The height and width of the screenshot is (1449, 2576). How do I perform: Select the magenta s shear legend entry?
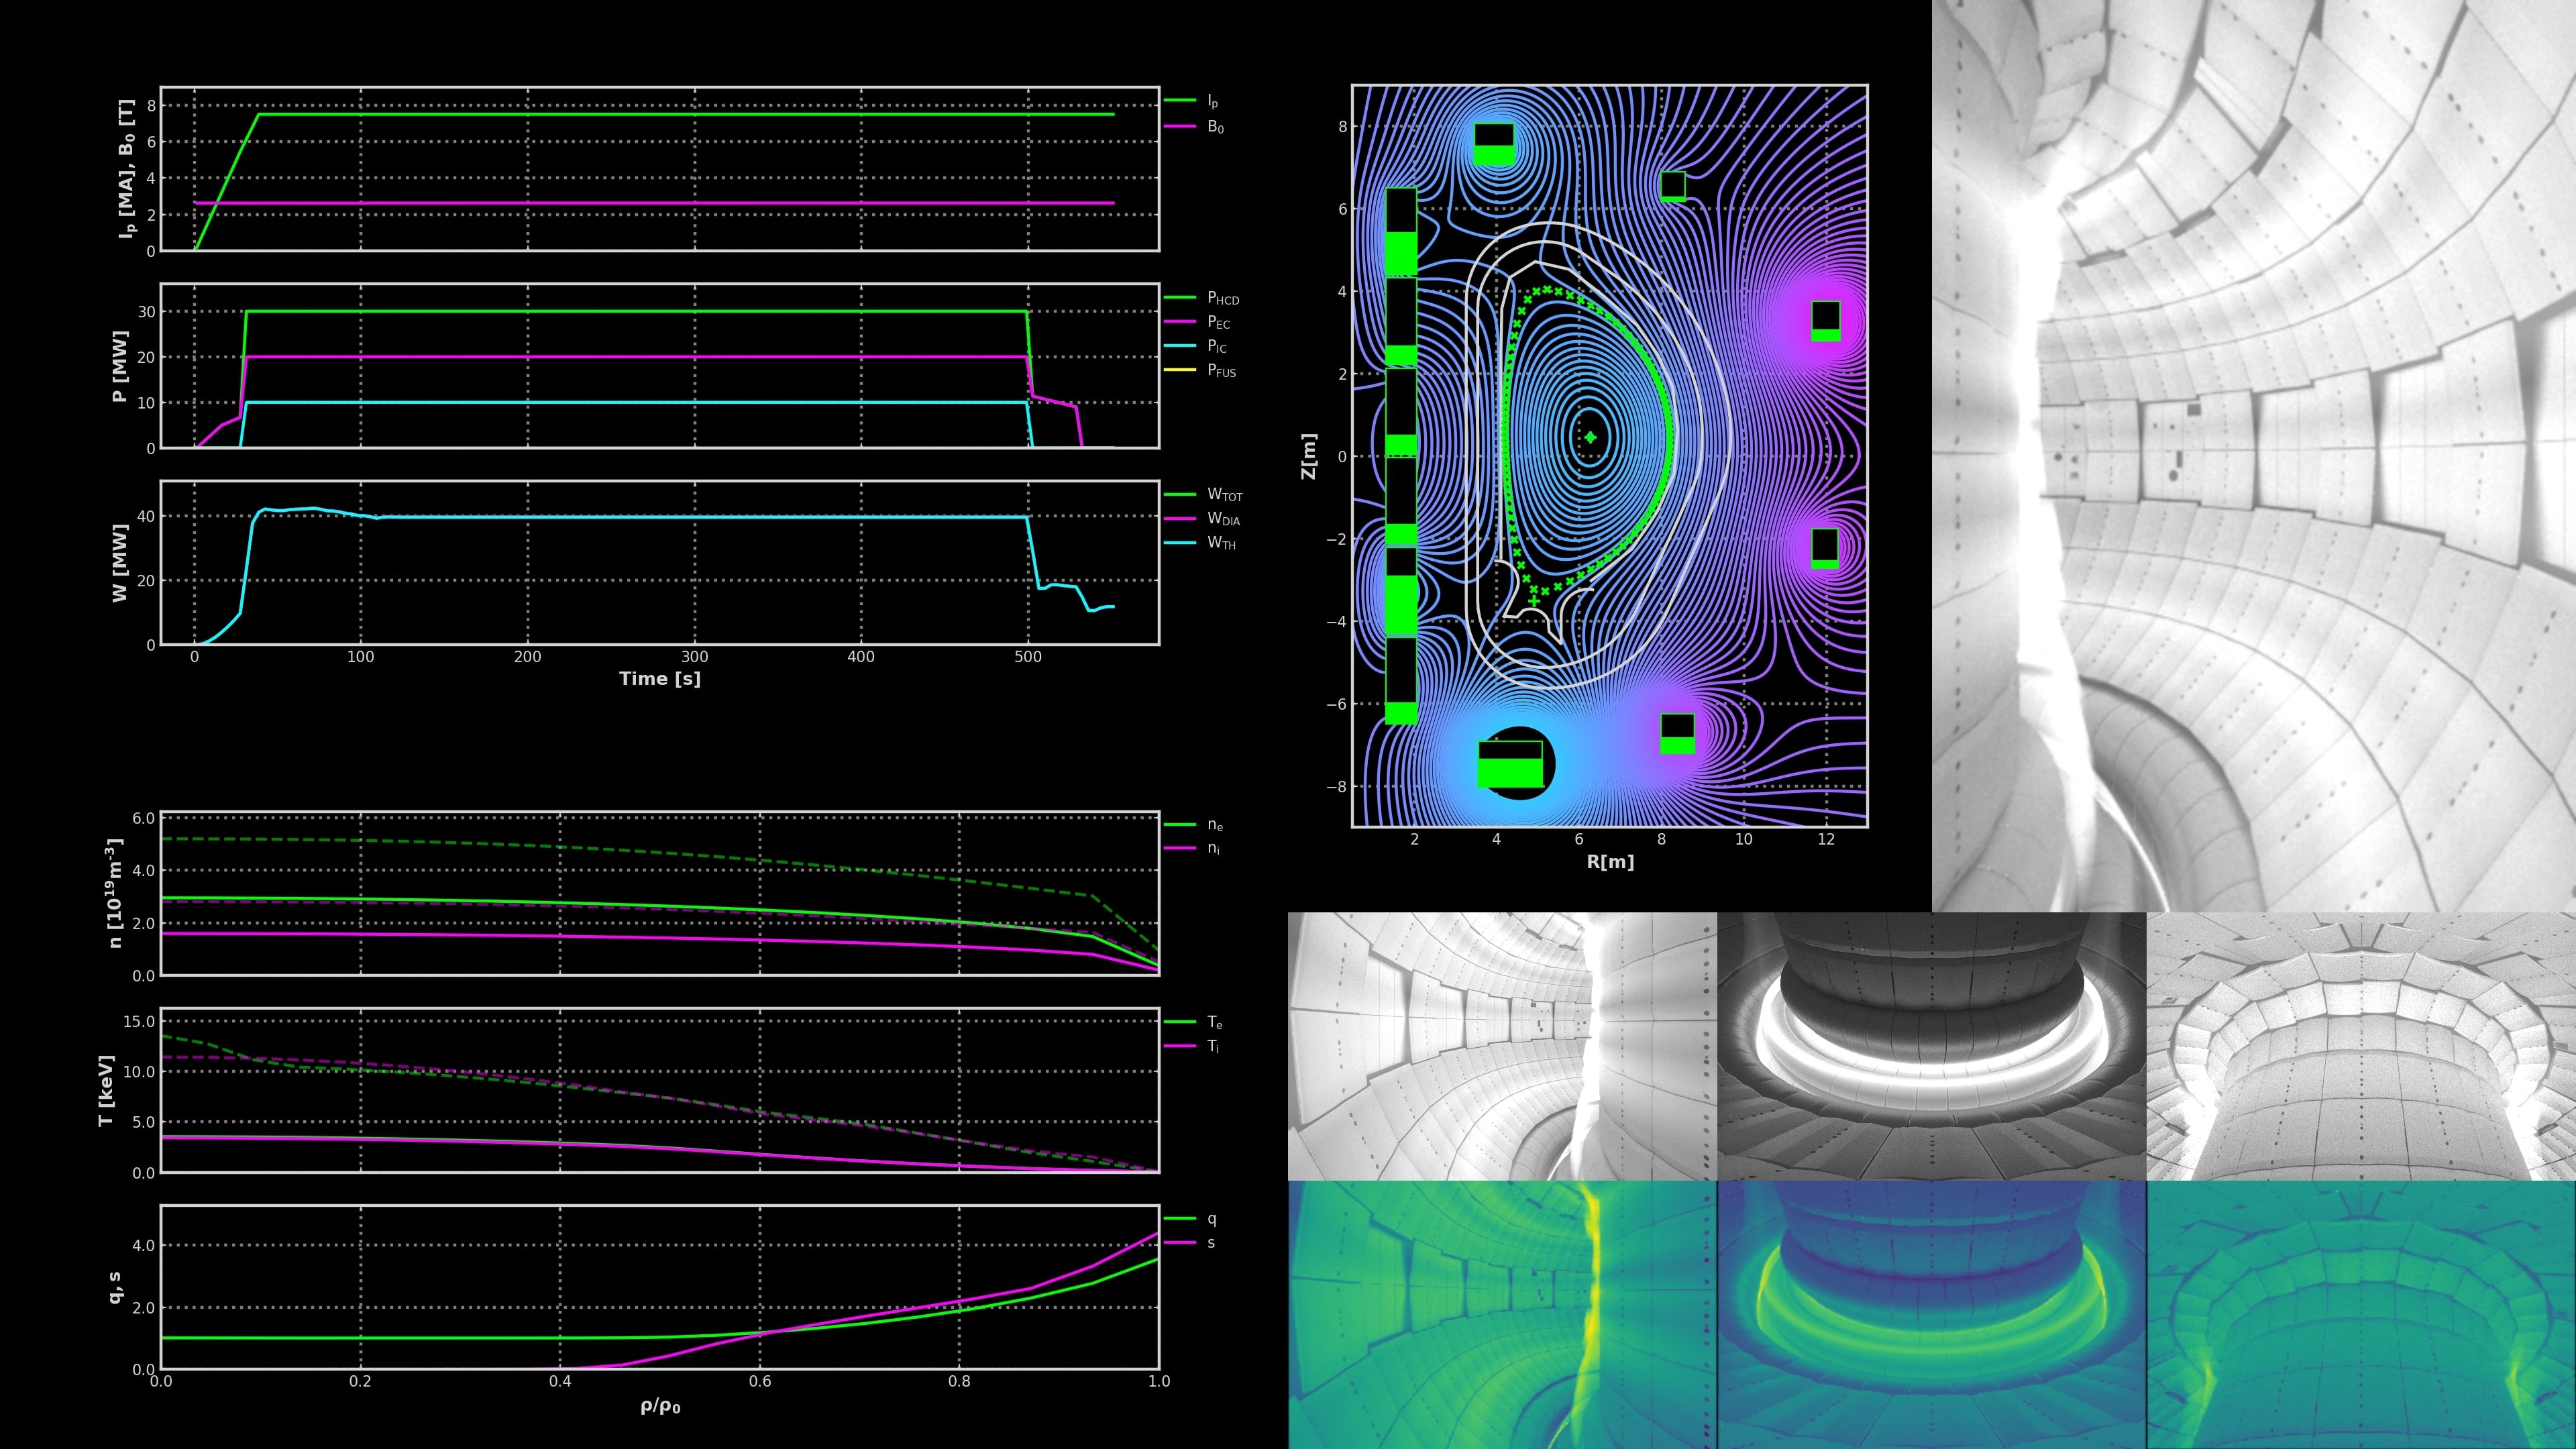[x=1210, y=1243]
